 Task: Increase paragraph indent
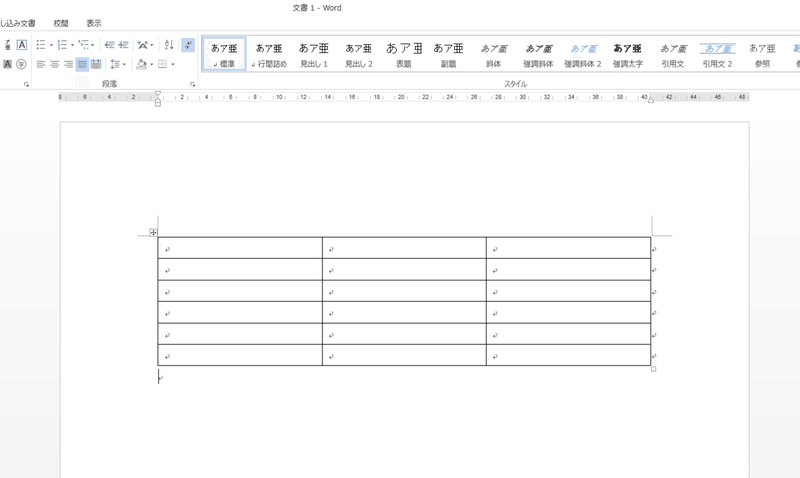tap(123, 45)
